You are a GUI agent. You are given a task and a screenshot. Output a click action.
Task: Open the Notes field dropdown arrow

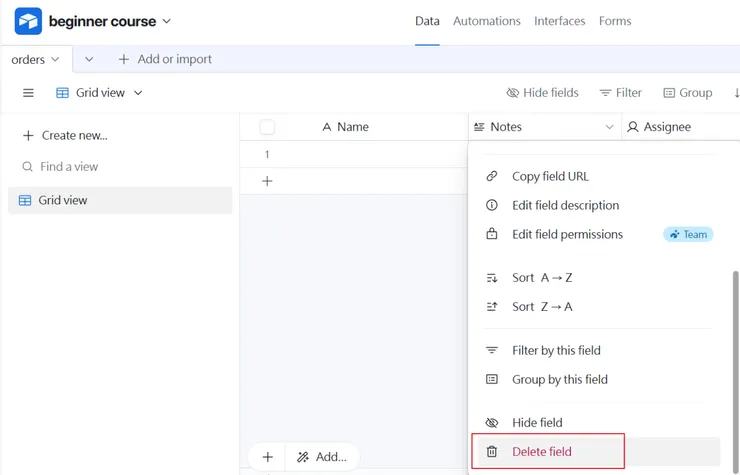pos(609,127)
